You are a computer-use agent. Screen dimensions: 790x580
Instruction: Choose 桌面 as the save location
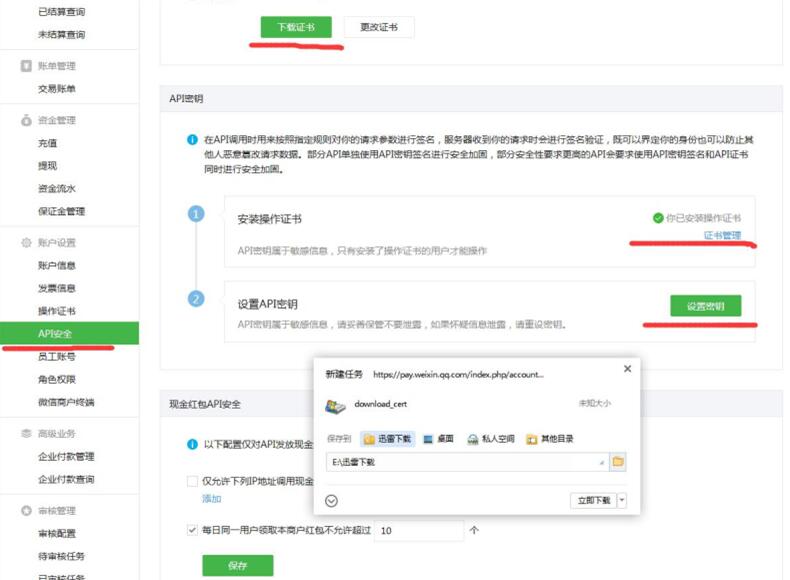click(439, 439)
